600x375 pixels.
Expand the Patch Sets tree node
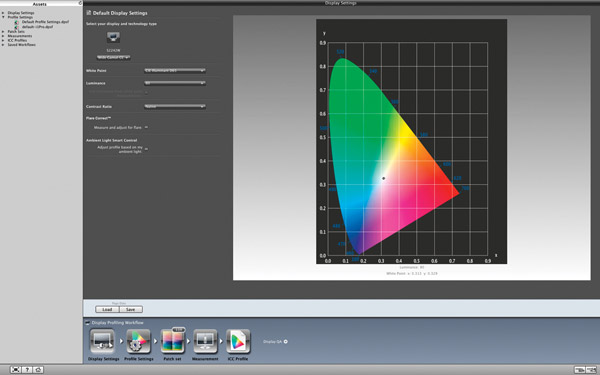[x=3, y=31]
